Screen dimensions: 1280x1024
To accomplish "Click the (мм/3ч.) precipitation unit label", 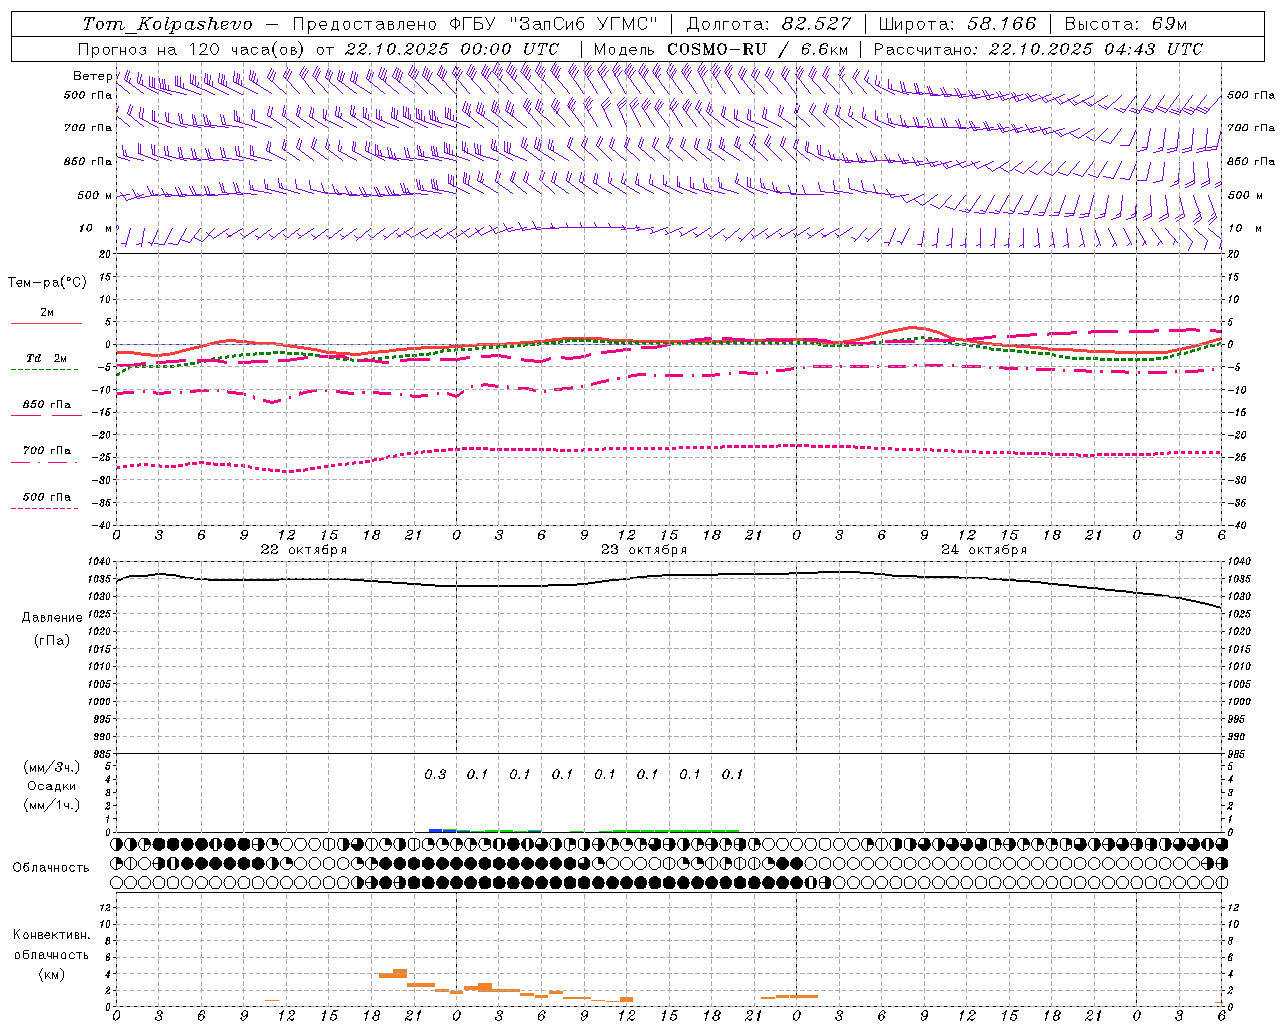I will pyautogui.click(x=52, y=768).
